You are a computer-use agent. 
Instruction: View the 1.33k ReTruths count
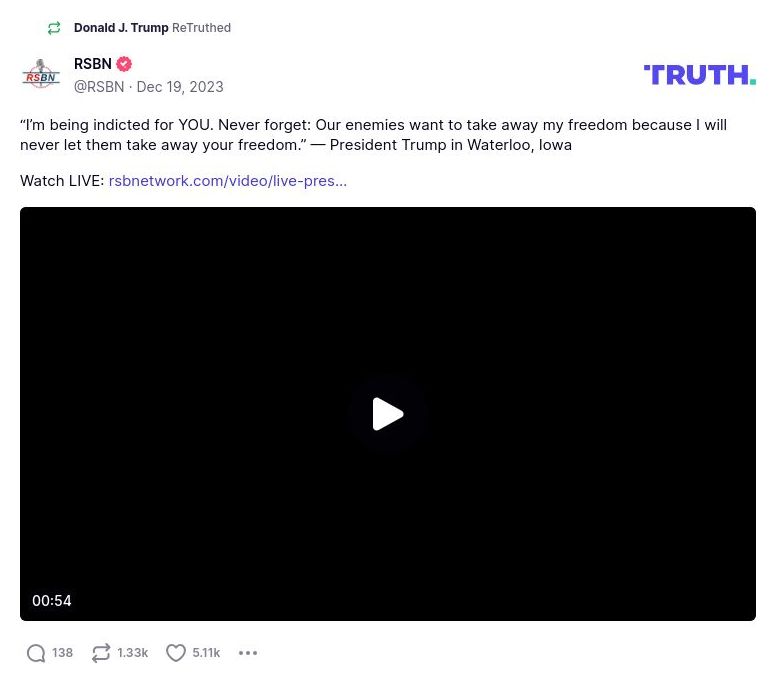coord(132,653)
